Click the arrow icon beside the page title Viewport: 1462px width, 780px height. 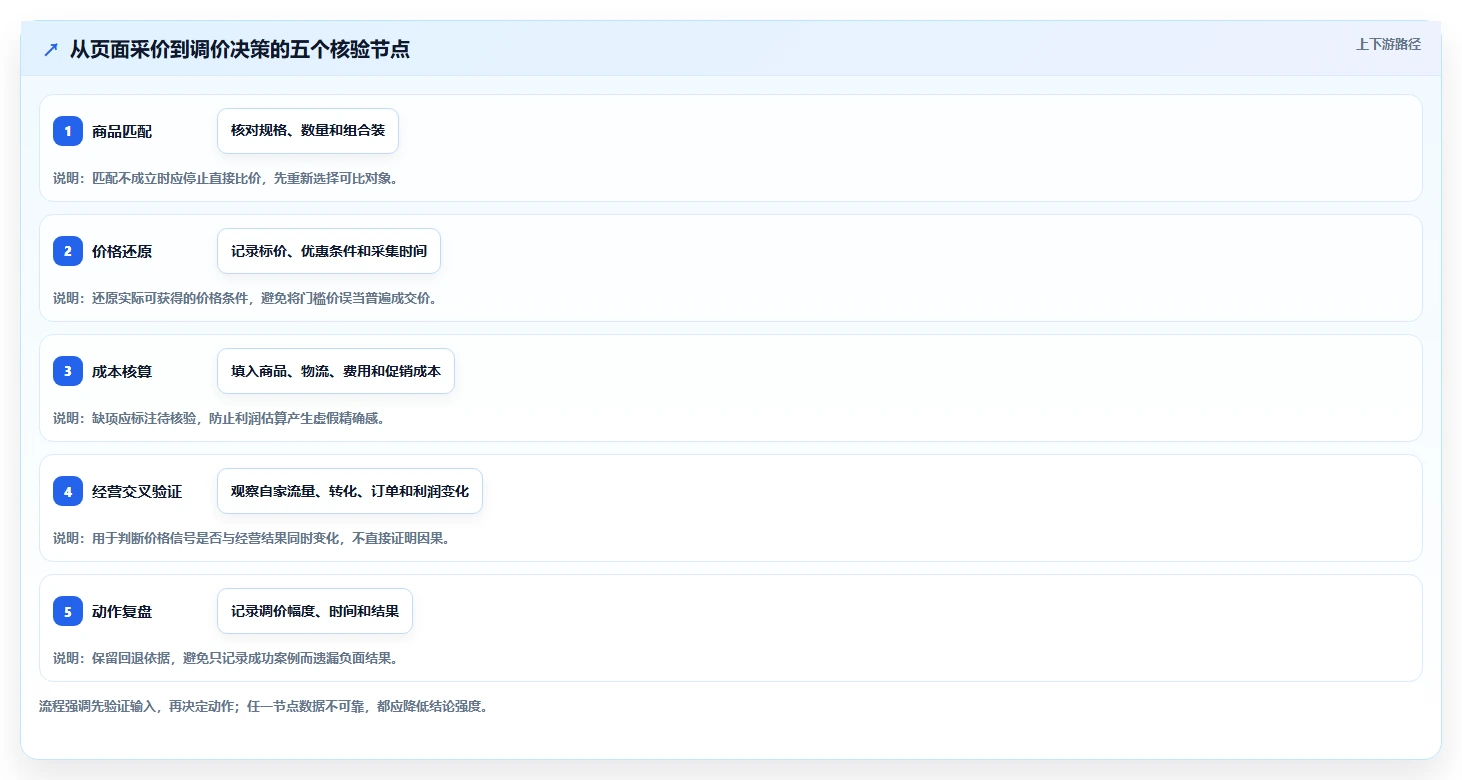pyautogui.click(x=51, y=49)
